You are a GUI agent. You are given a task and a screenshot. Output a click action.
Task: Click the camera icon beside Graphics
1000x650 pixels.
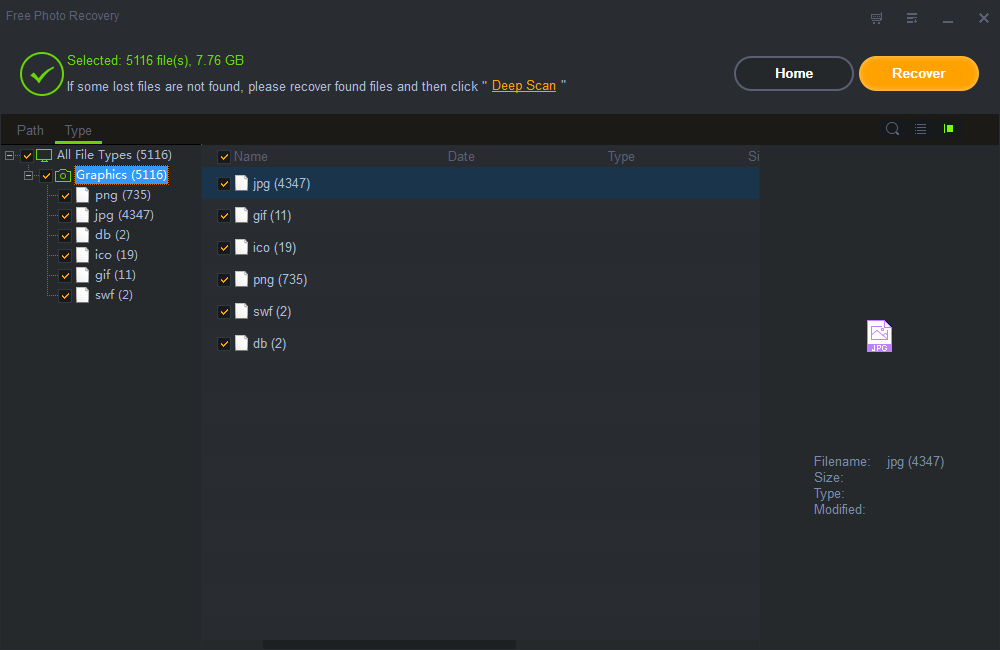coord(64,175)
